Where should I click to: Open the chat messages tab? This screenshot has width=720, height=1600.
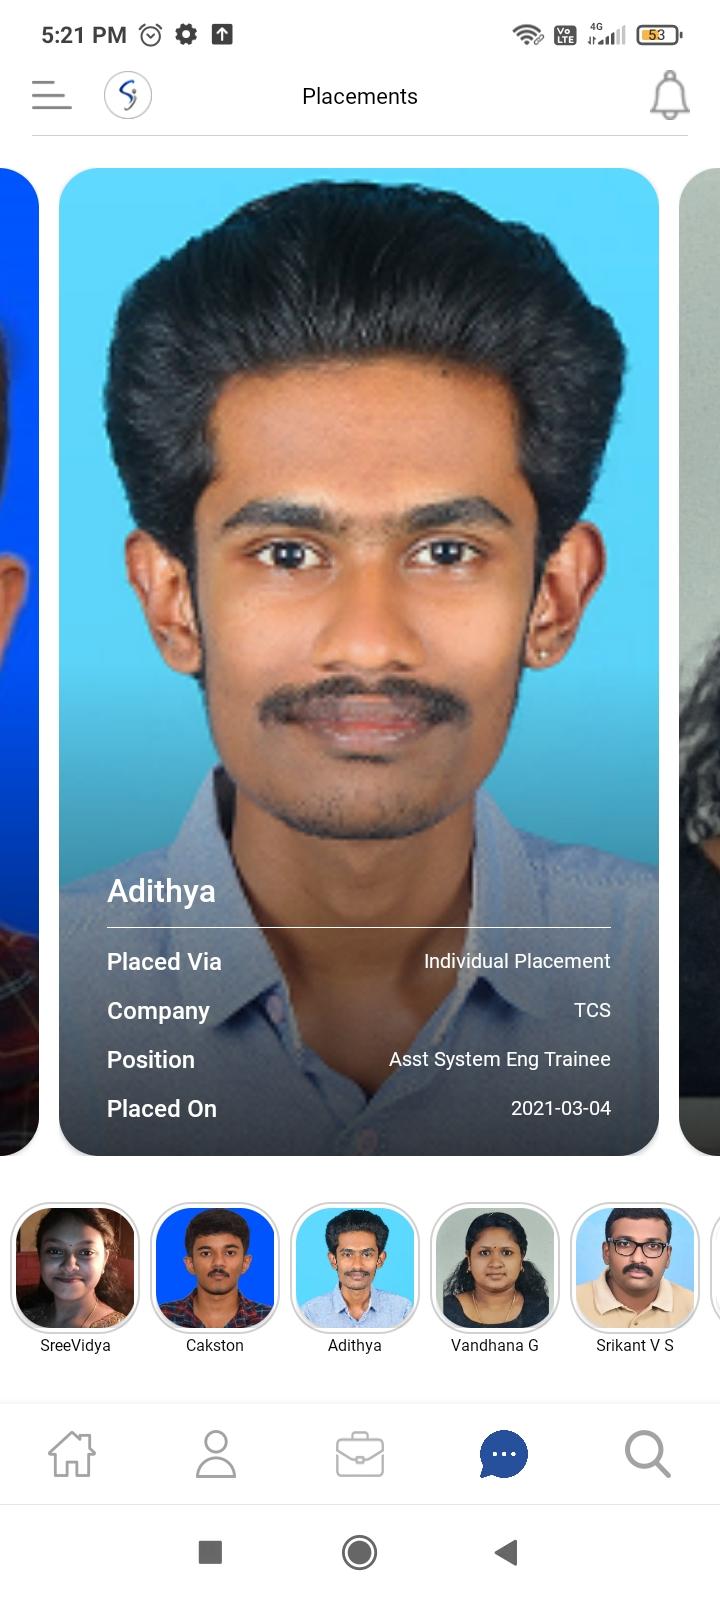[504, 1454]
